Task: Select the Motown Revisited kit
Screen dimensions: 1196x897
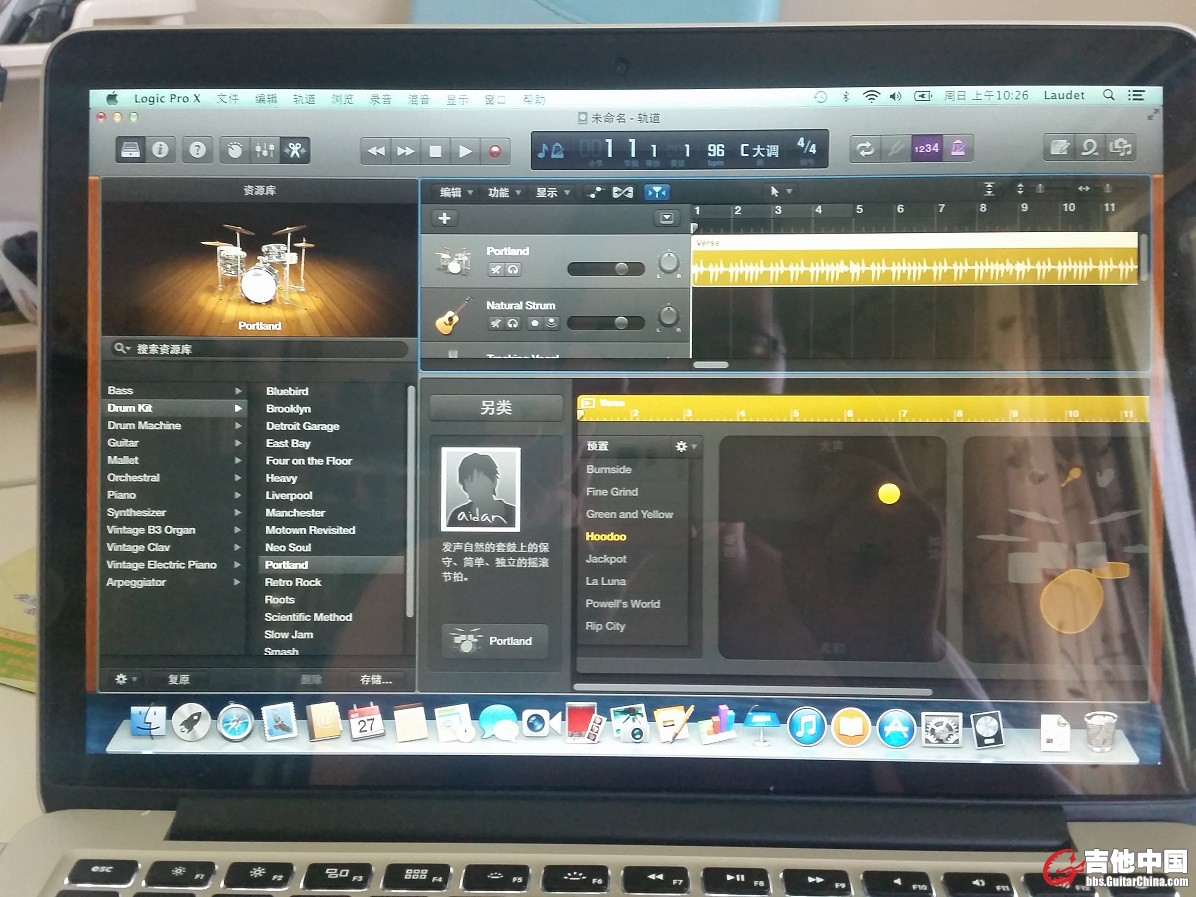Action: pyautogui.click(x=310, y=530)
